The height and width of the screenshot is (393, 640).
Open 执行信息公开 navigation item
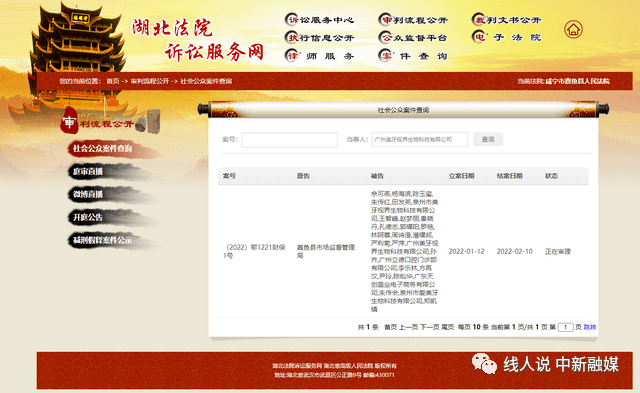[319, 38]
